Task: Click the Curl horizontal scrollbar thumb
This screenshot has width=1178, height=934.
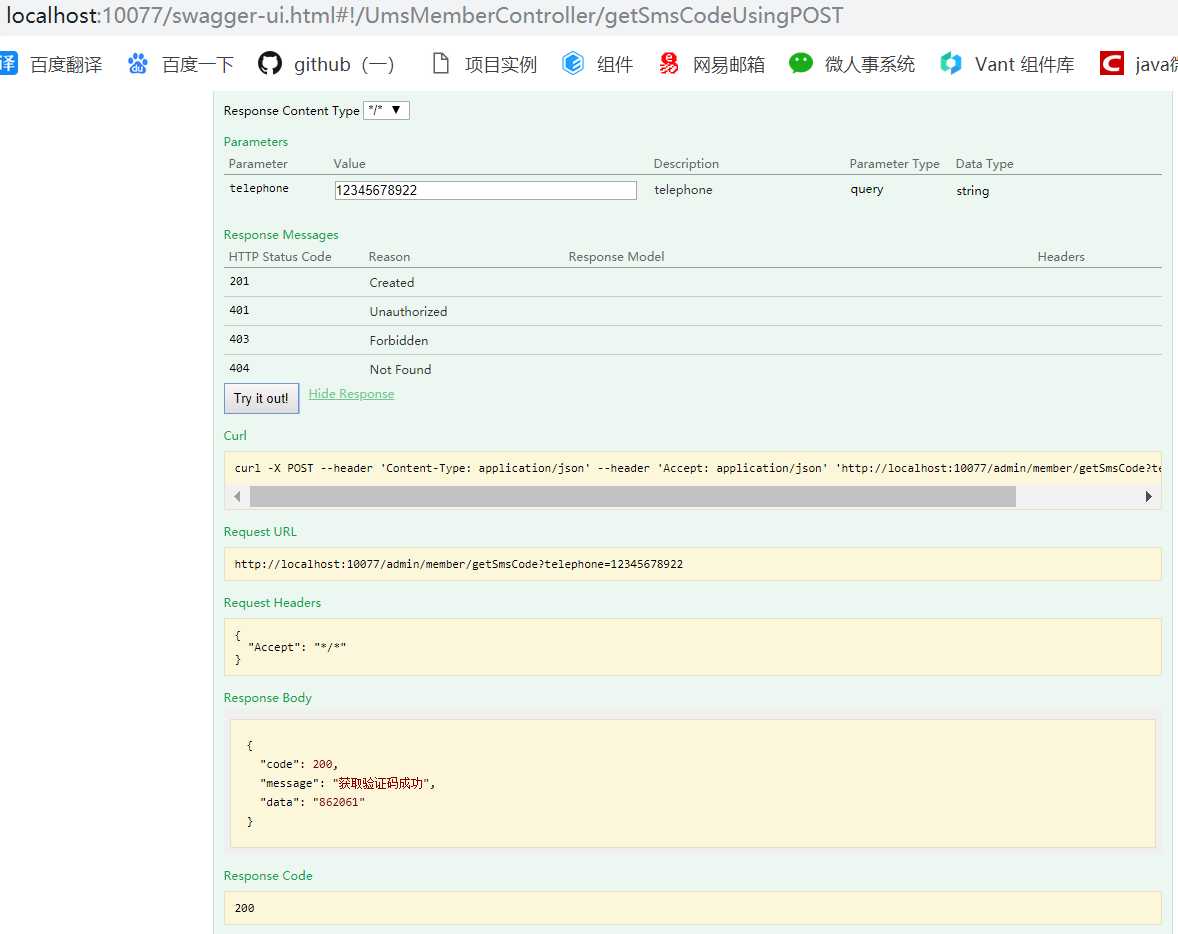Action: pos(633,497)
